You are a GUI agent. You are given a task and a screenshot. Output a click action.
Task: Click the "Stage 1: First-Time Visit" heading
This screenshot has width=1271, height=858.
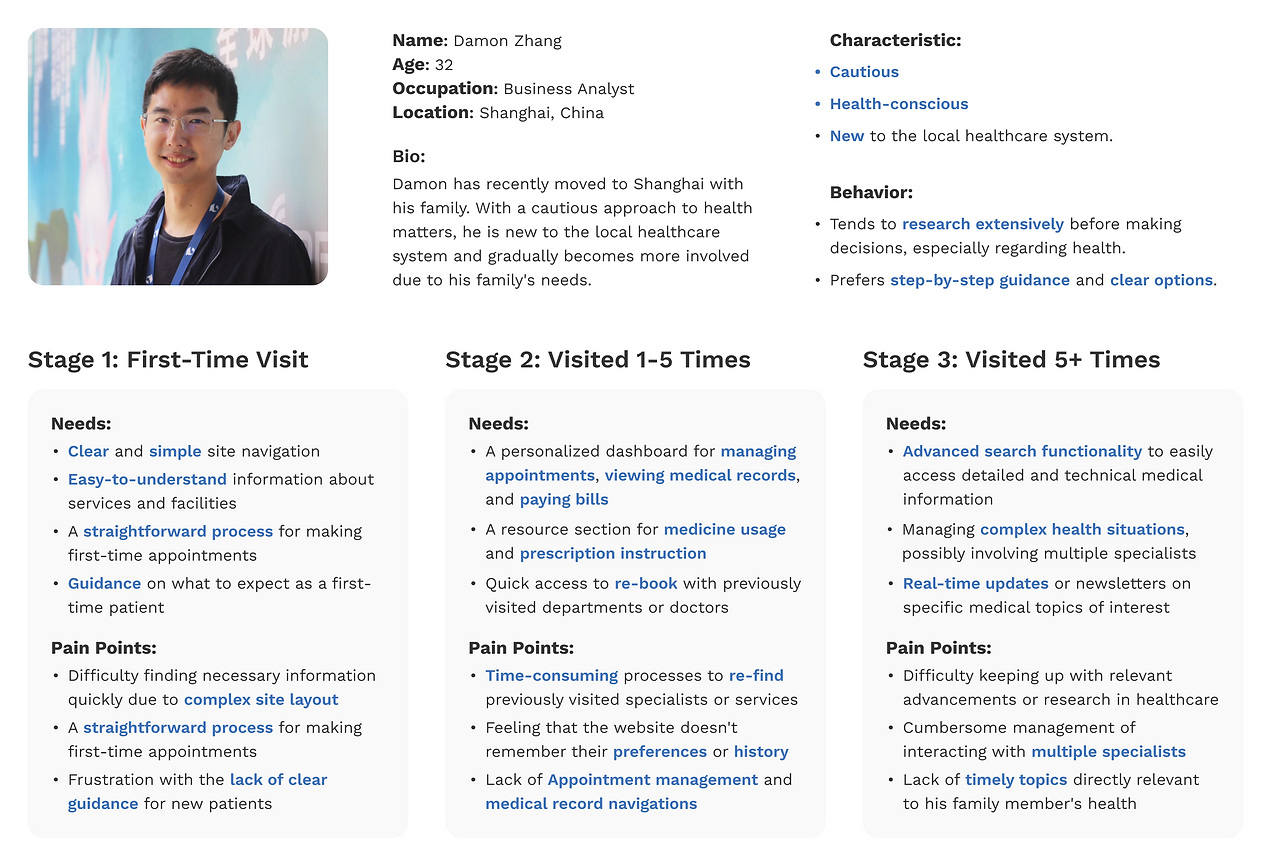[168, 360]
